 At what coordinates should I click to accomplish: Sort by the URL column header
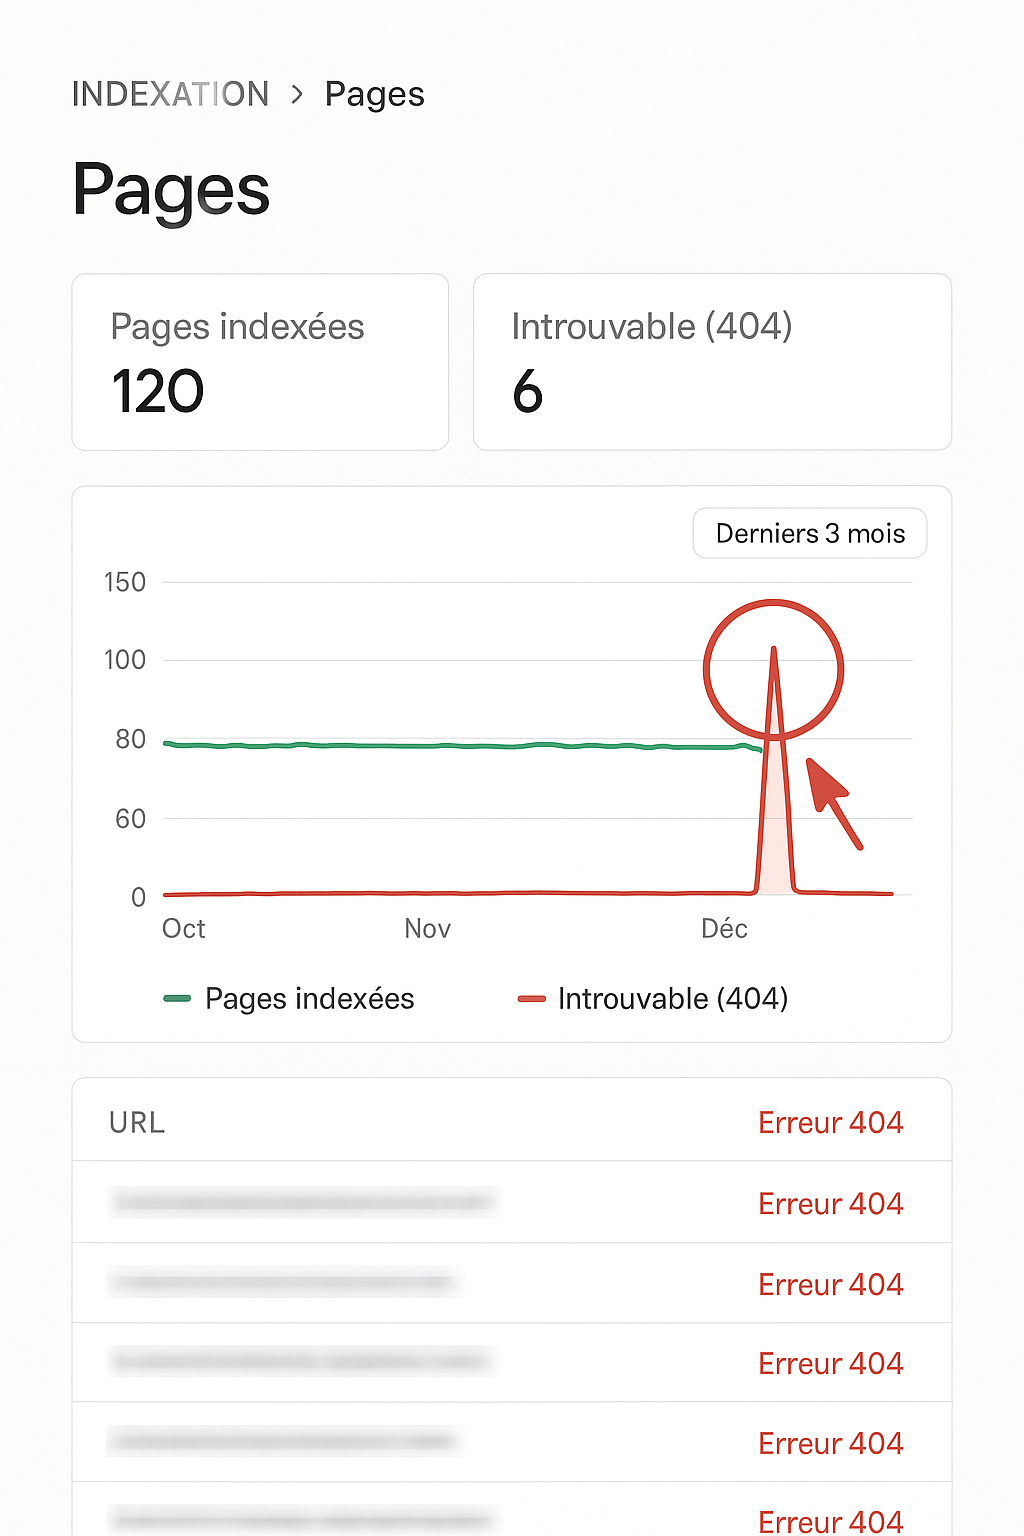[137, 1122]
